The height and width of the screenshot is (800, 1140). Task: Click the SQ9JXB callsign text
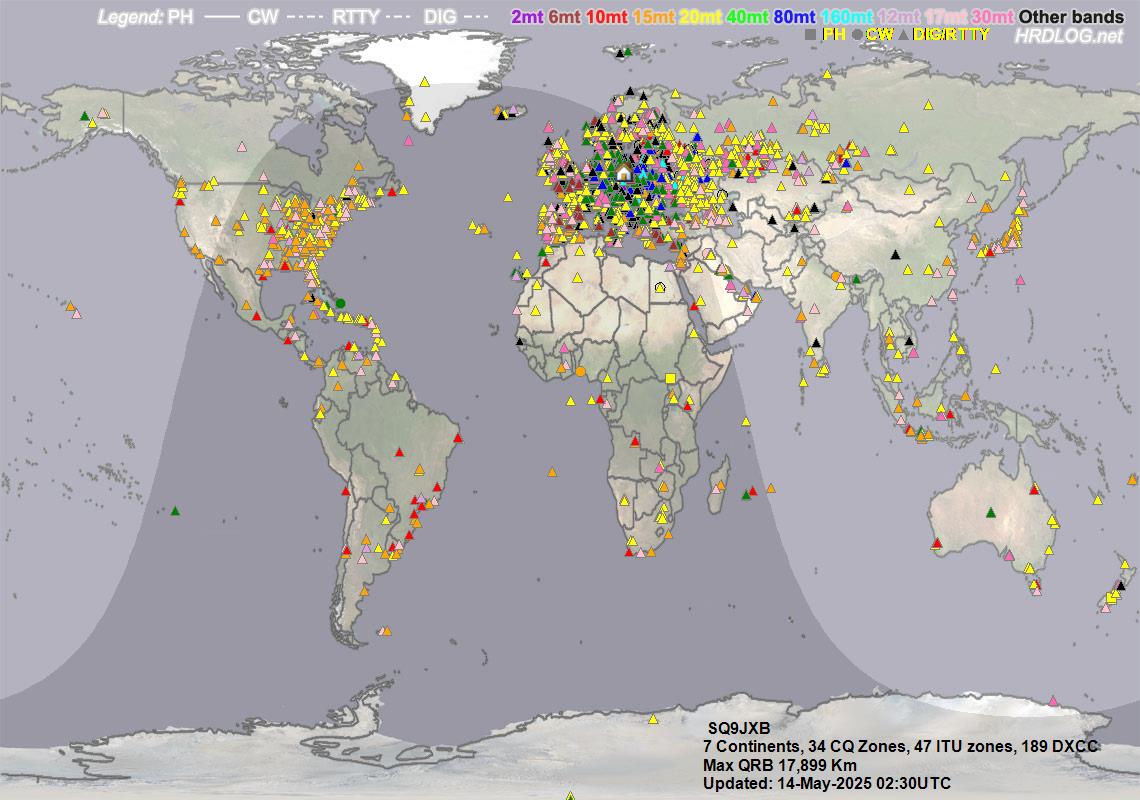point(738,730)
